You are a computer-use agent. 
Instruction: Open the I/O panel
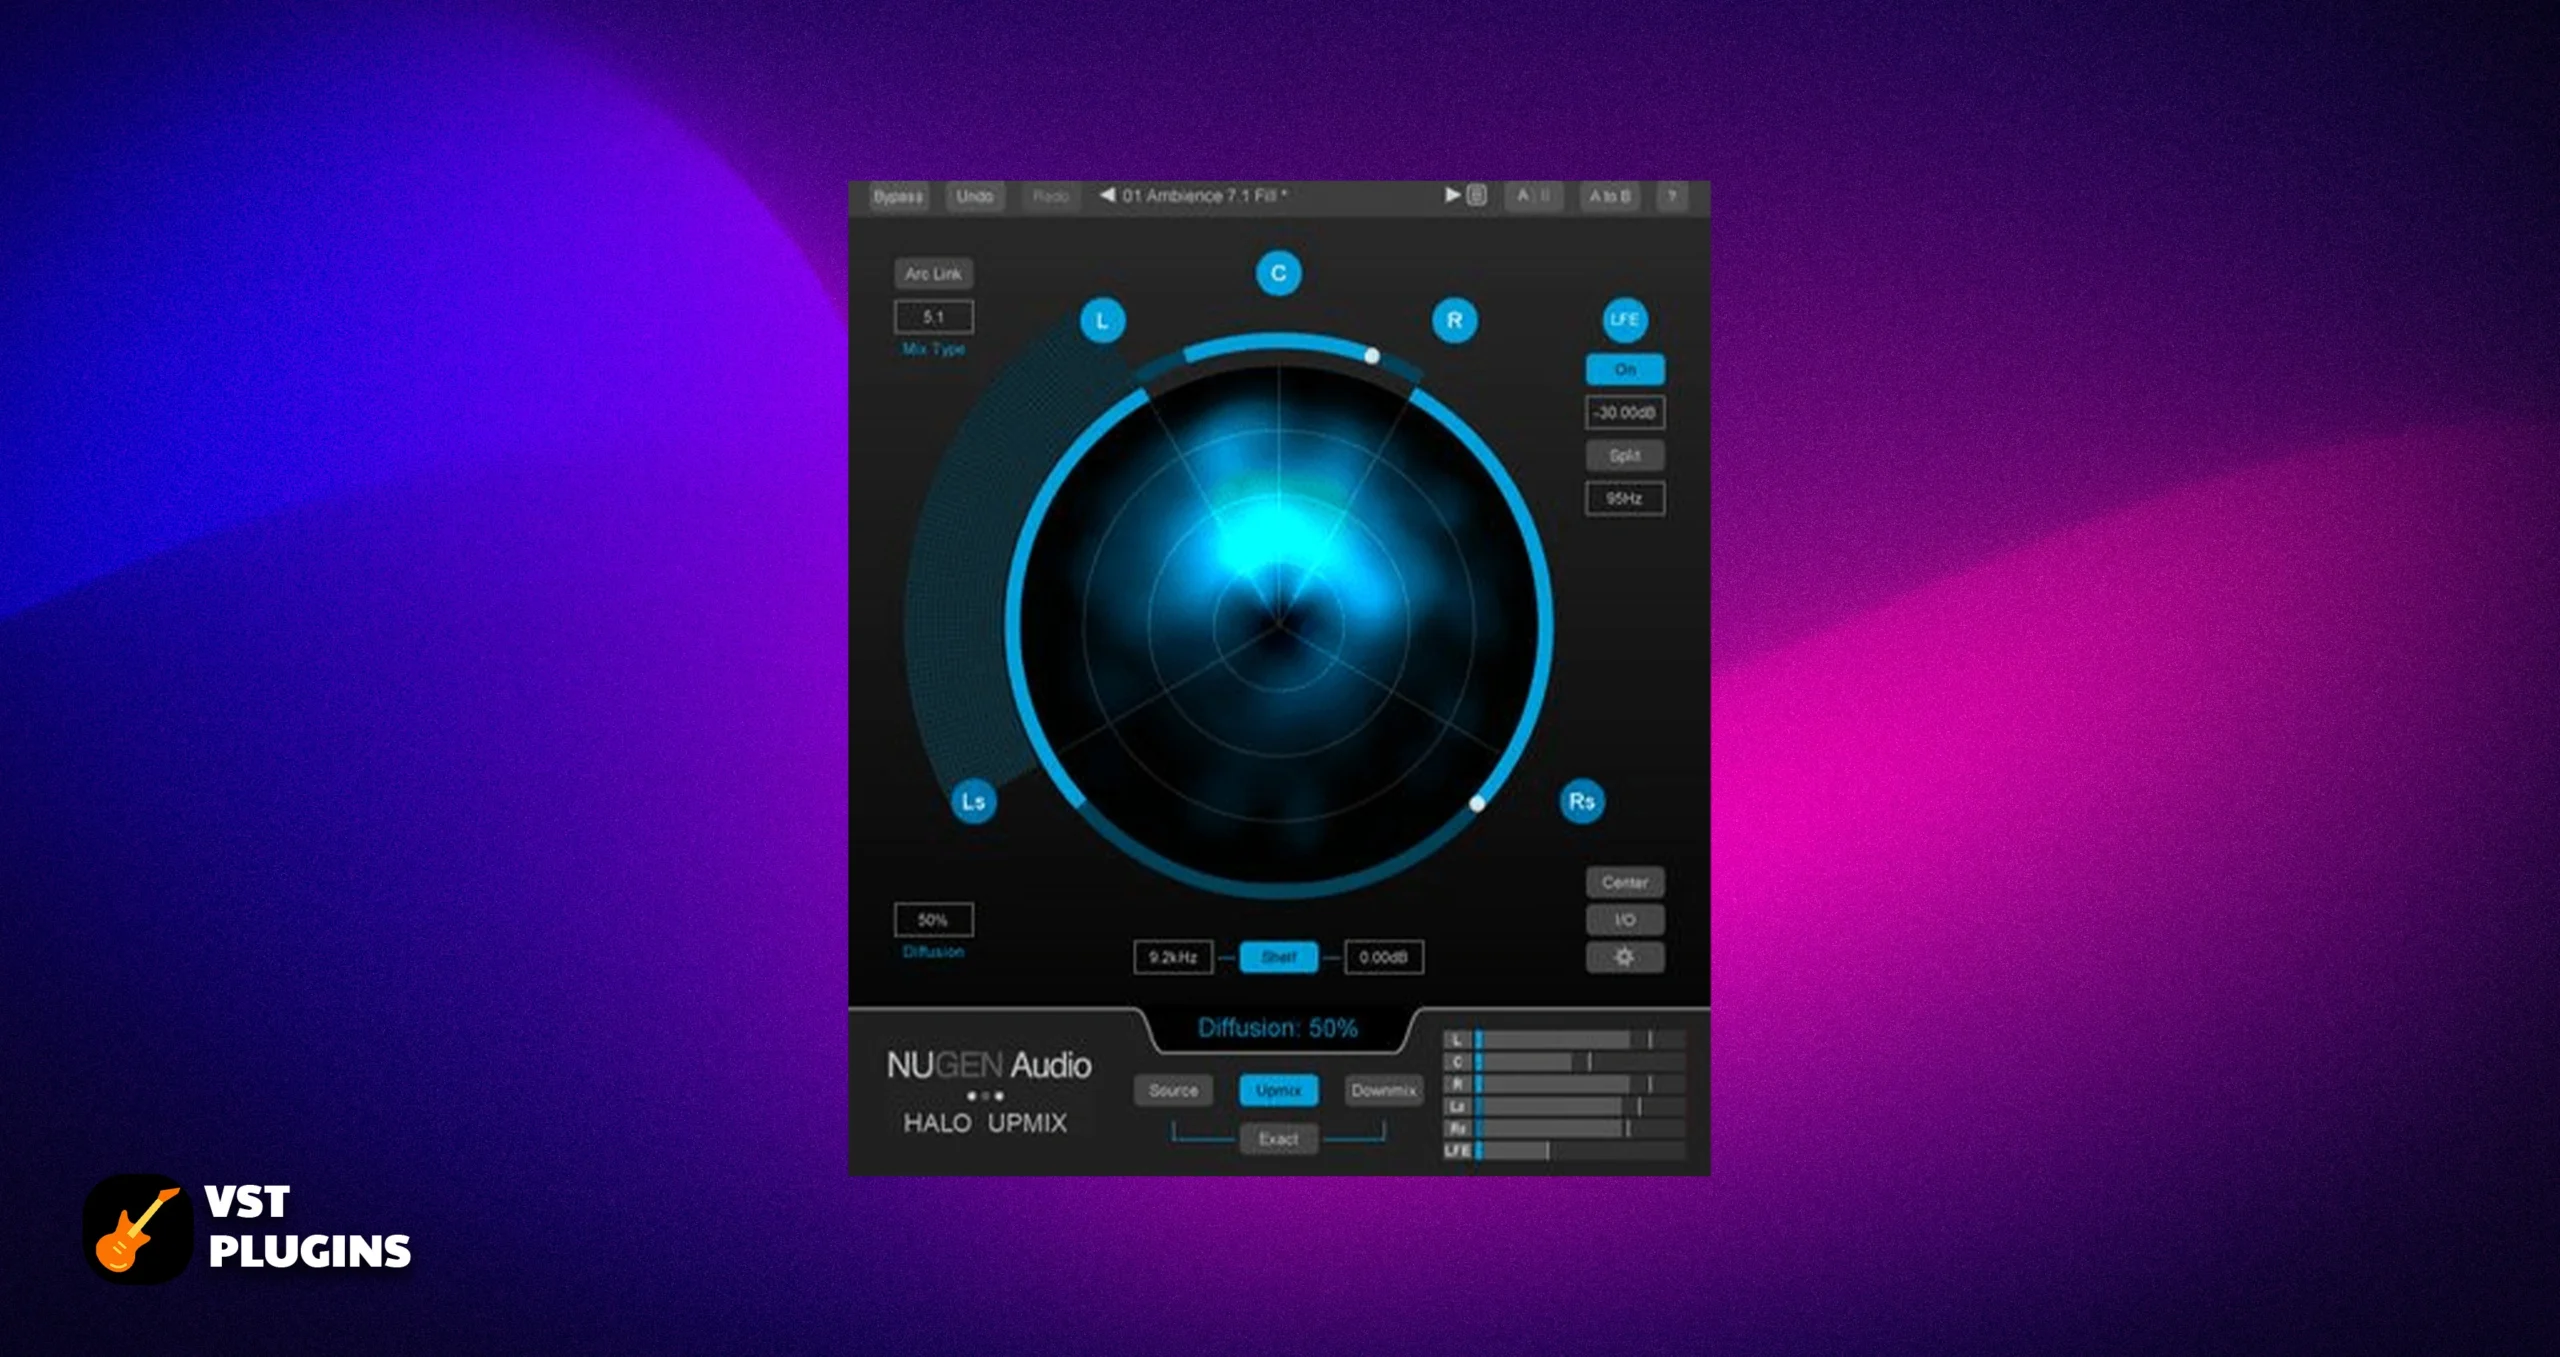pyautogui.click(x=1625, y=920)
